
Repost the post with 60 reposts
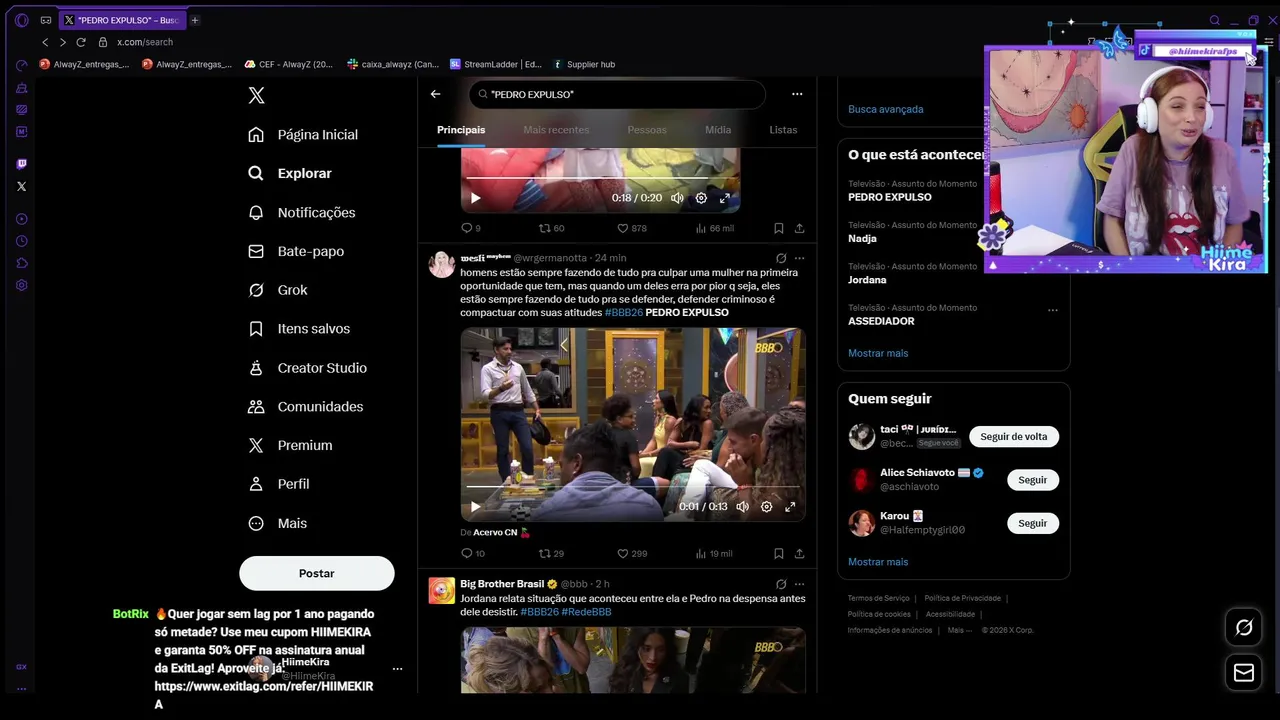pyautogui.click(x=552, y=228)
